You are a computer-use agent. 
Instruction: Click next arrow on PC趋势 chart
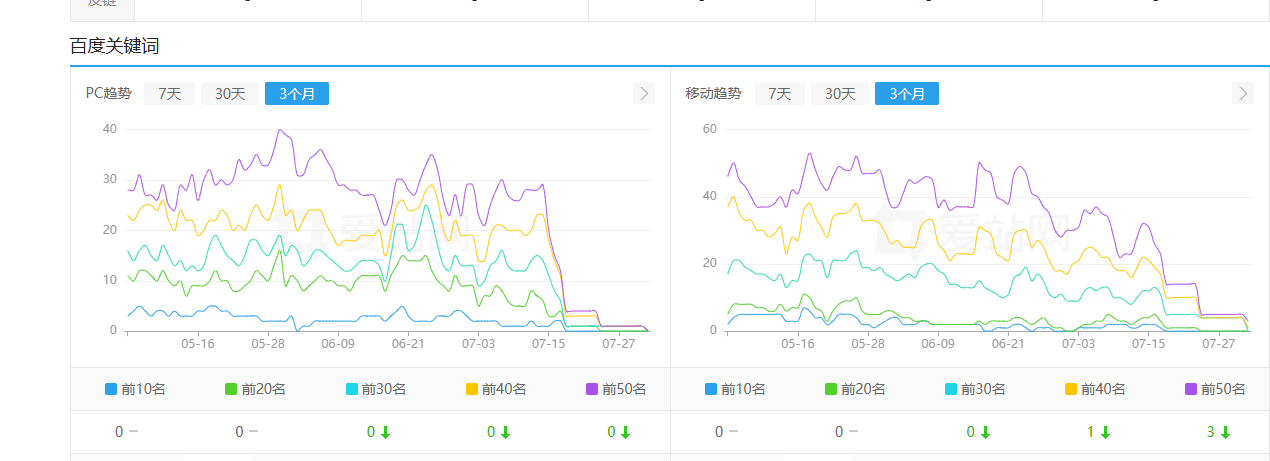[x=644, y=93]
